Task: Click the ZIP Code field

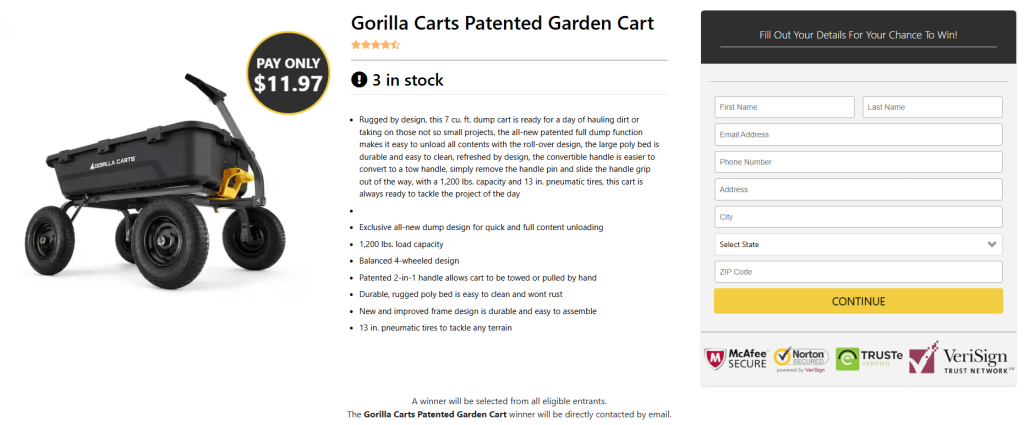Action: (858, 272)
